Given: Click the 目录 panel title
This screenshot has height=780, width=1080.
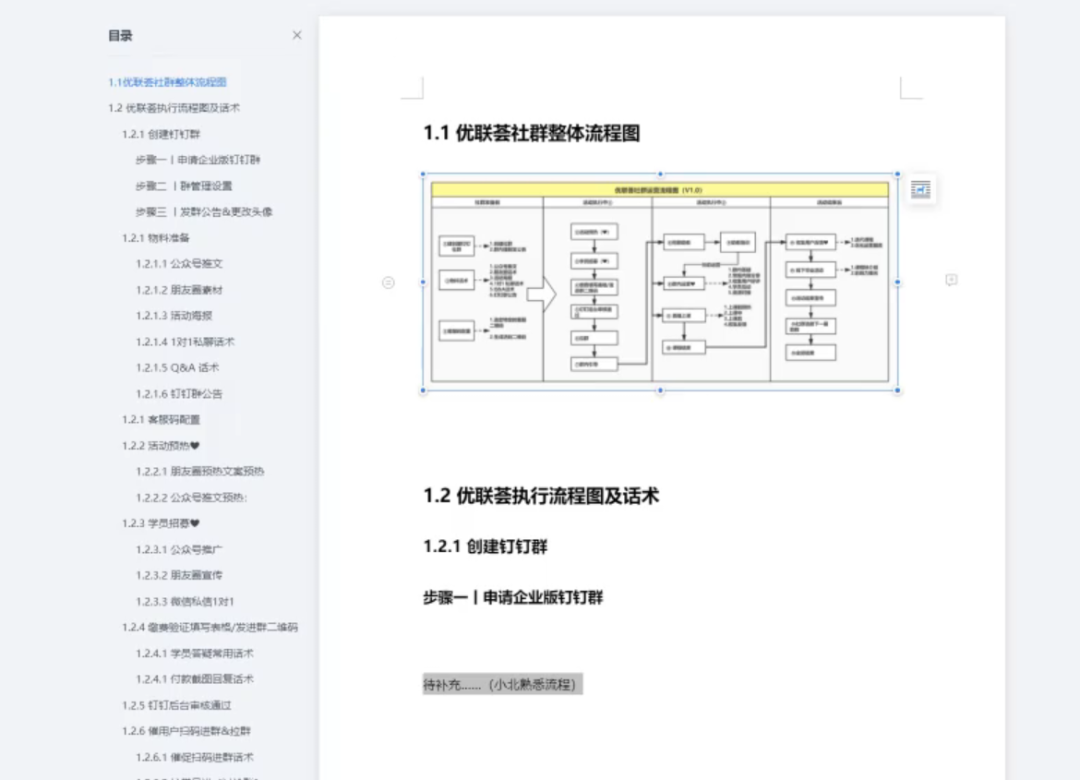Looking at the screenshot, I should coord(120,36).
